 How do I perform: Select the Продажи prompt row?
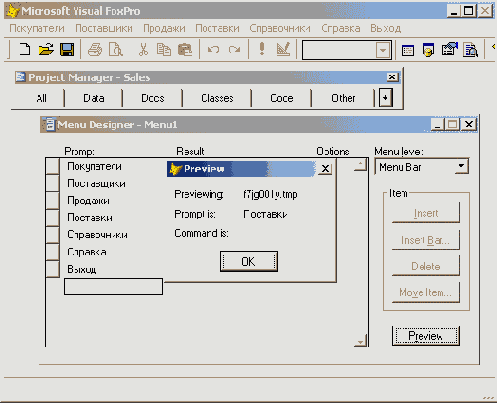pos(88,201)
